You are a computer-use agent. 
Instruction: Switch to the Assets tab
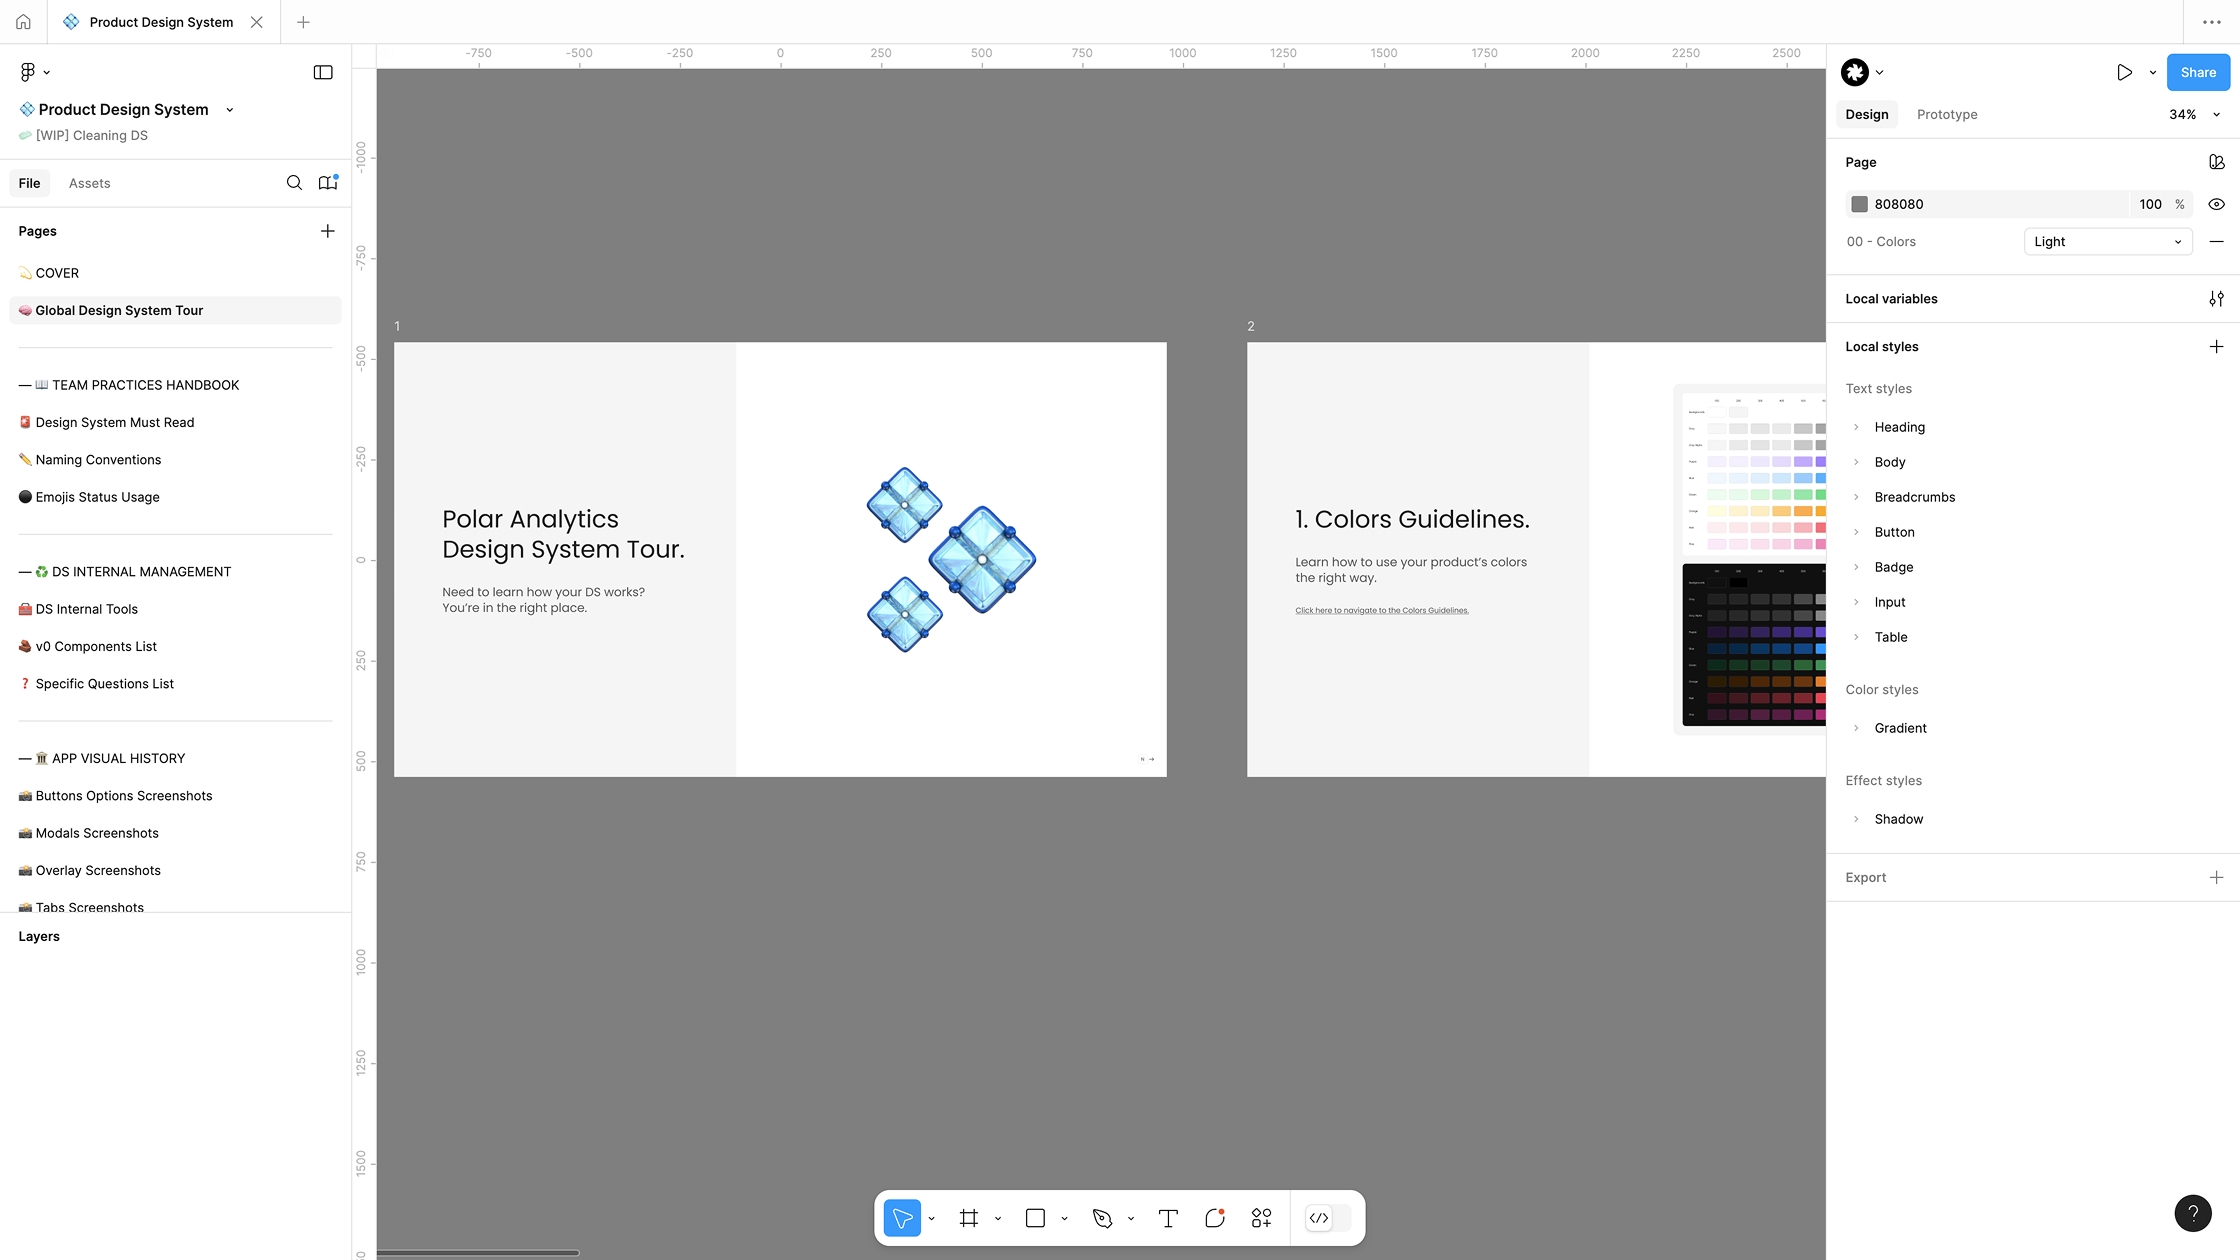click(89, 183)
